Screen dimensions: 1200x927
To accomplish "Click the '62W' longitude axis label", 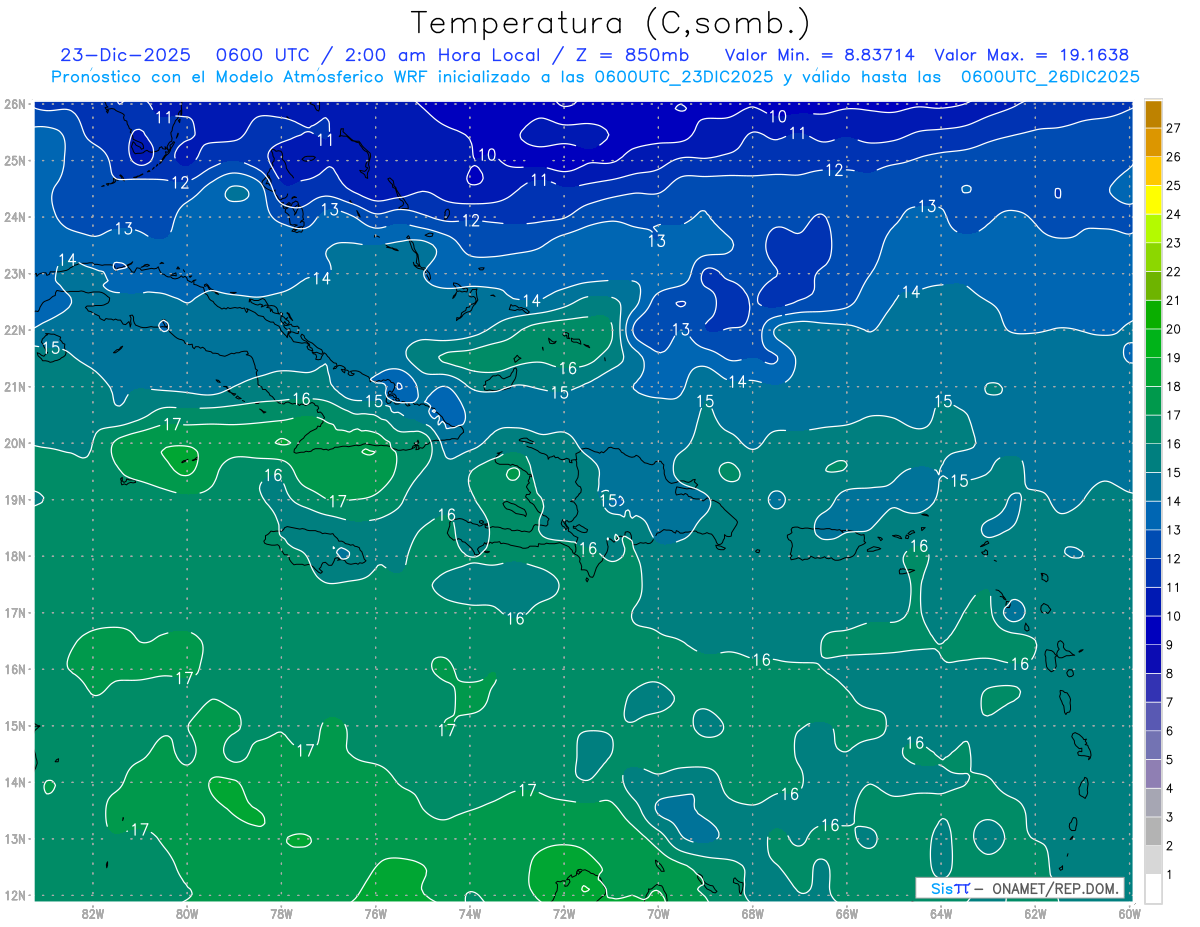I will pos(1034,913).
